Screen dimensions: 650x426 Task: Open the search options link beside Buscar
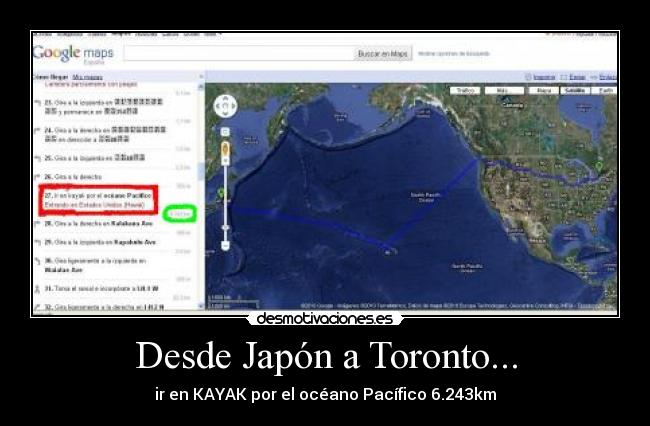pos(454,53)
